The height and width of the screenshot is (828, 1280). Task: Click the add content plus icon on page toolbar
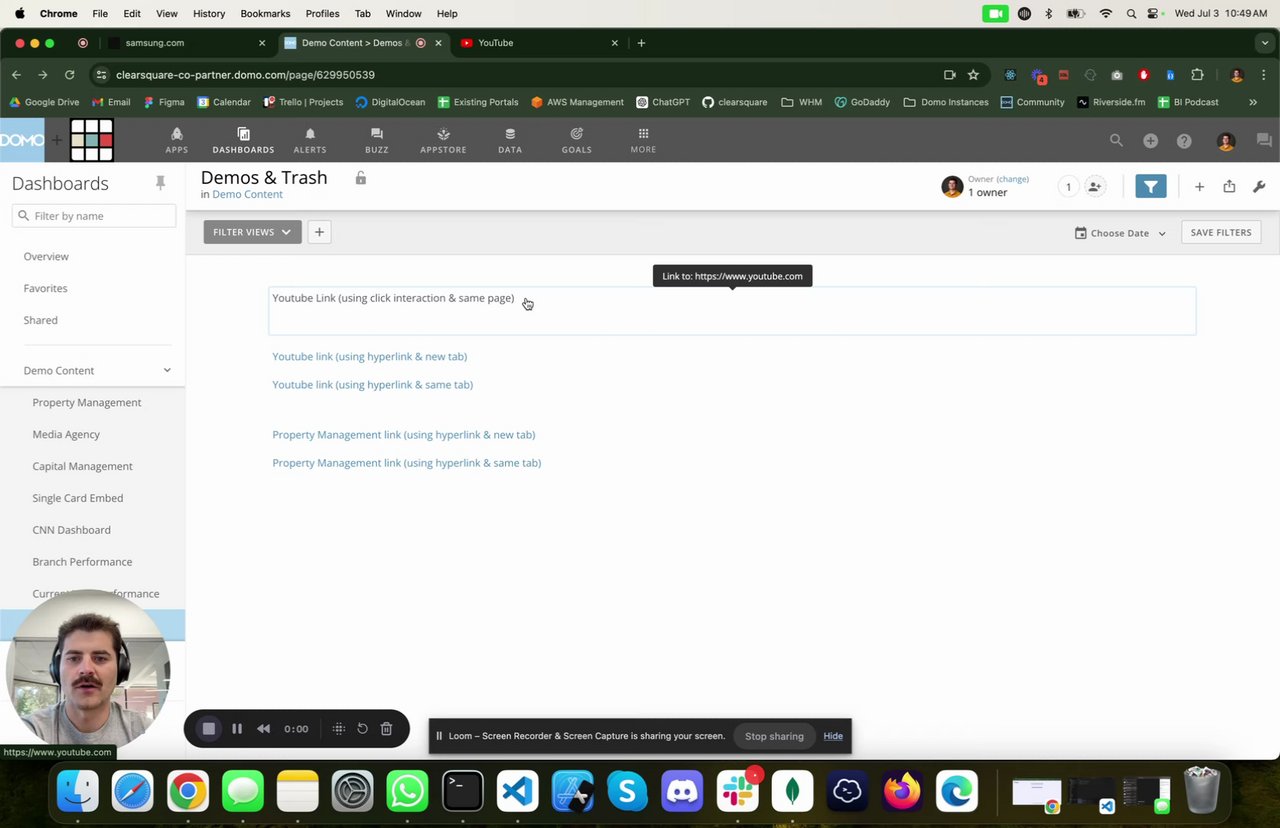click(1199, 186)
